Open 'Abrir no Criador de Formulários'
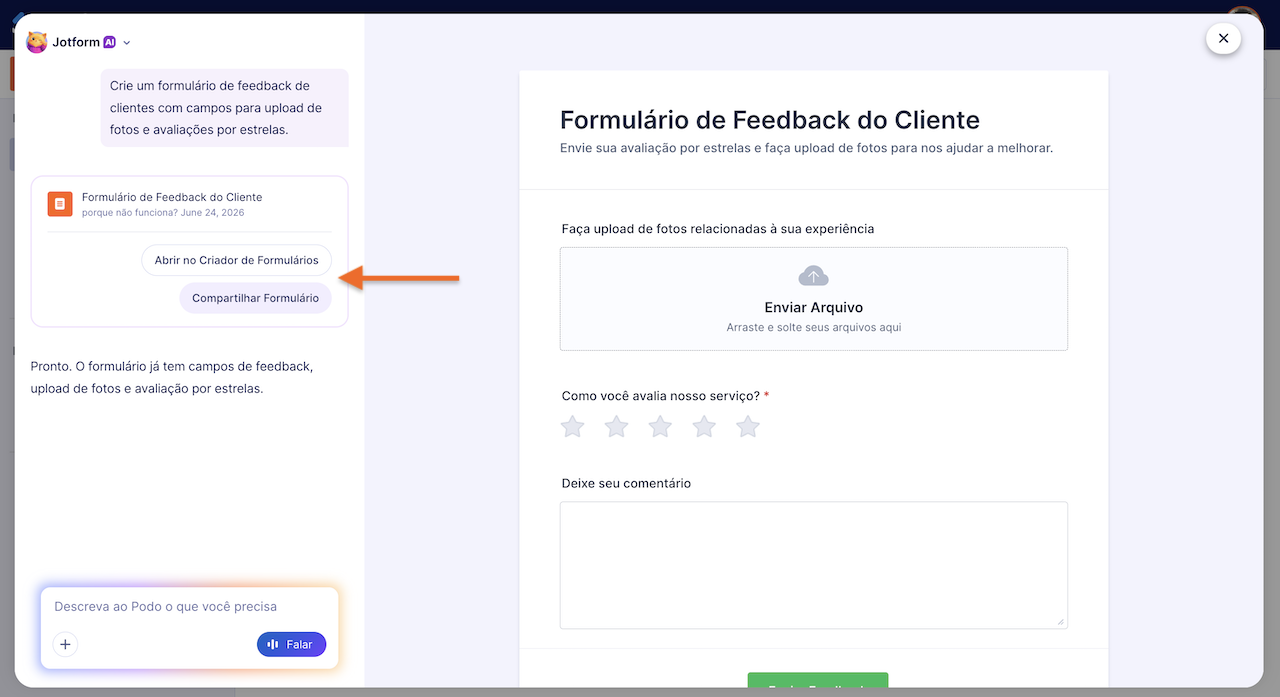 click(237, 260)
